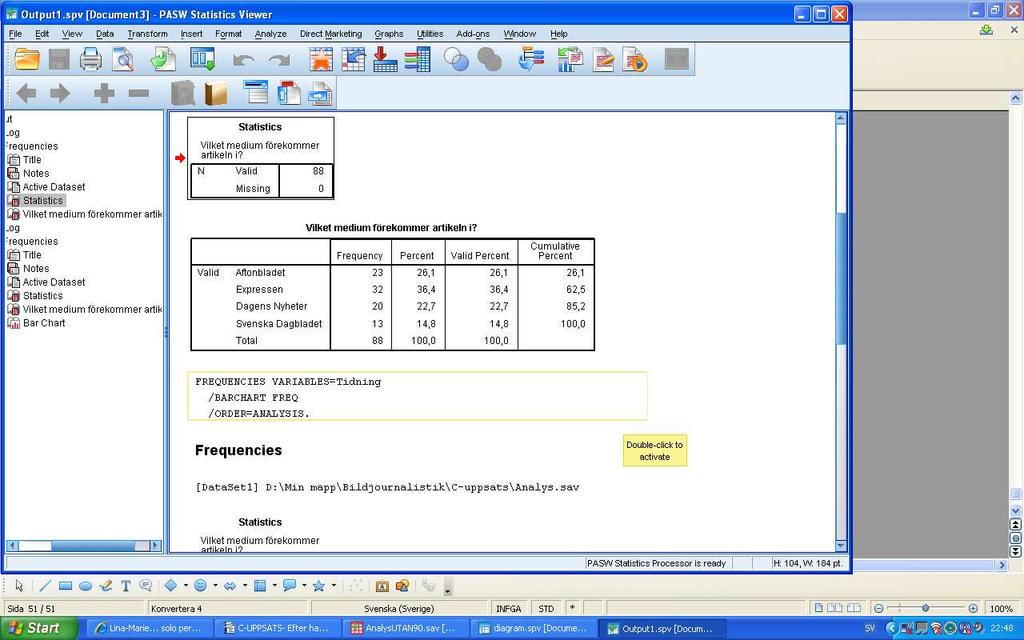
Task: Select the Text T tool
Action: click(125, 586)
